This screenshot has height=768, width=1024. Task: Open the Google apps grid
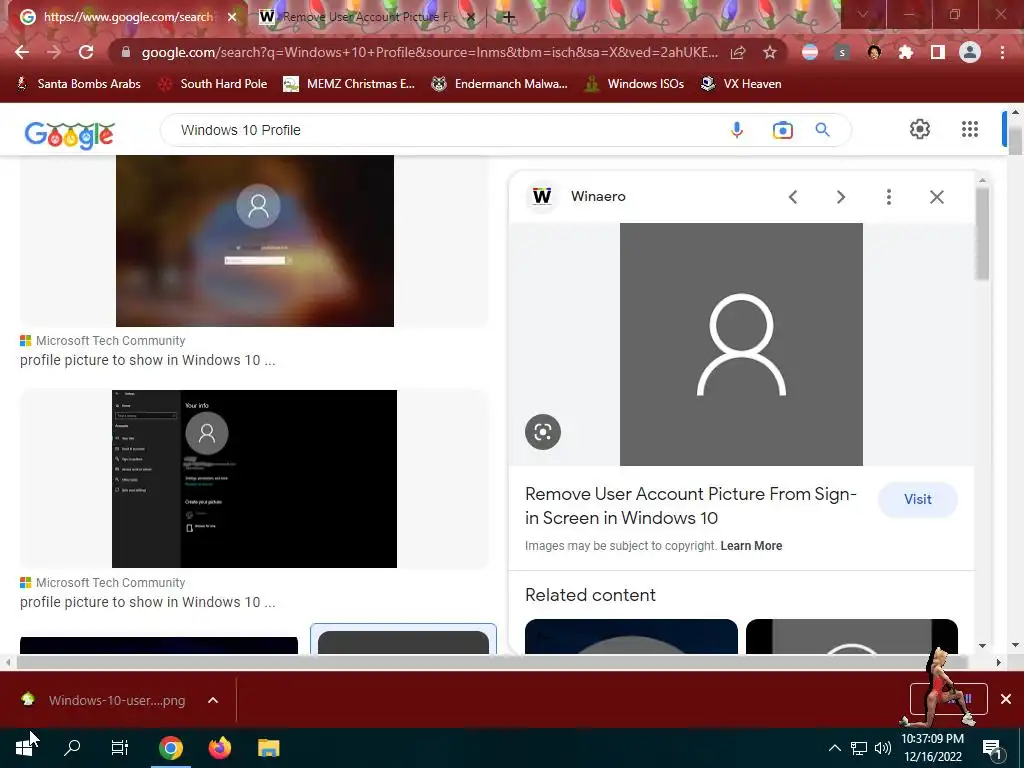click(970, 129)
